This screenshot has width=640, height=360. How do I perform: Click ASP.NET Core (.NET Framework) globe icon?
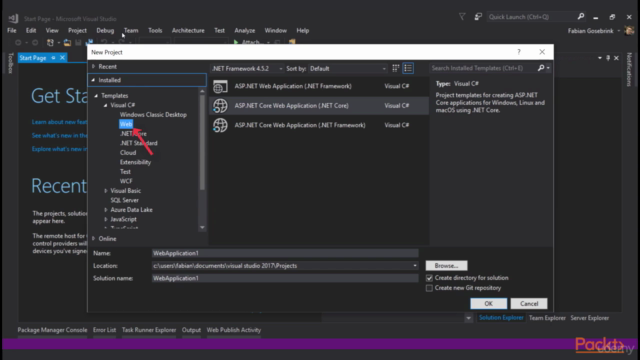pos(220,125)
